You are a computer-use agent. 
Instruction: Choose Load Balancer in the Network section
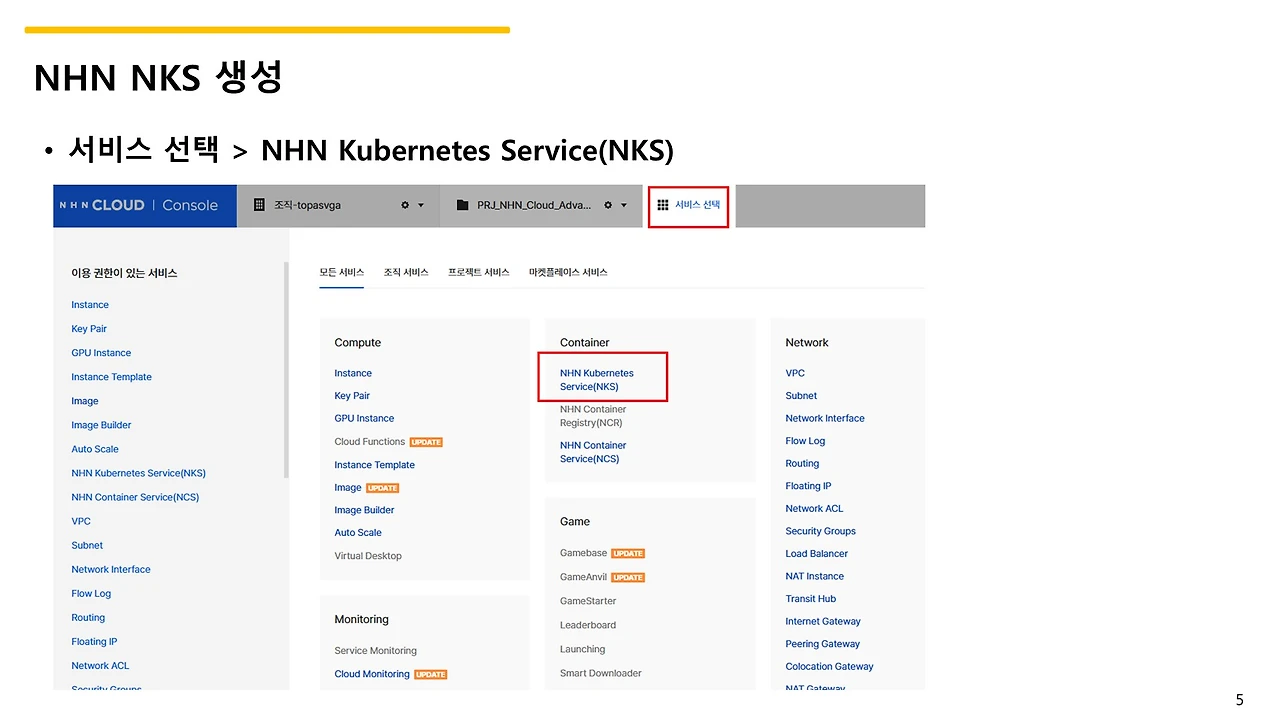point(817,554)
